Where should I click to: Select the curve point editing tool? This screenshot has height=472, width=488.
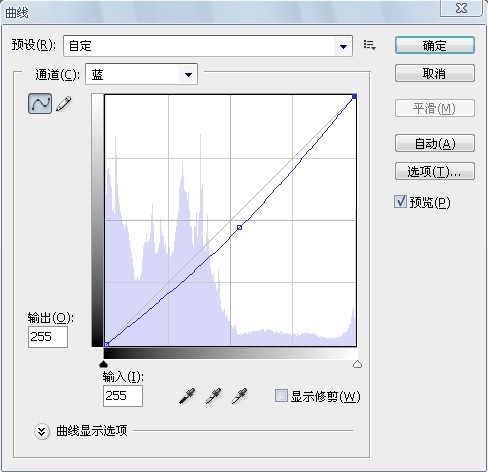coord(40,104)
